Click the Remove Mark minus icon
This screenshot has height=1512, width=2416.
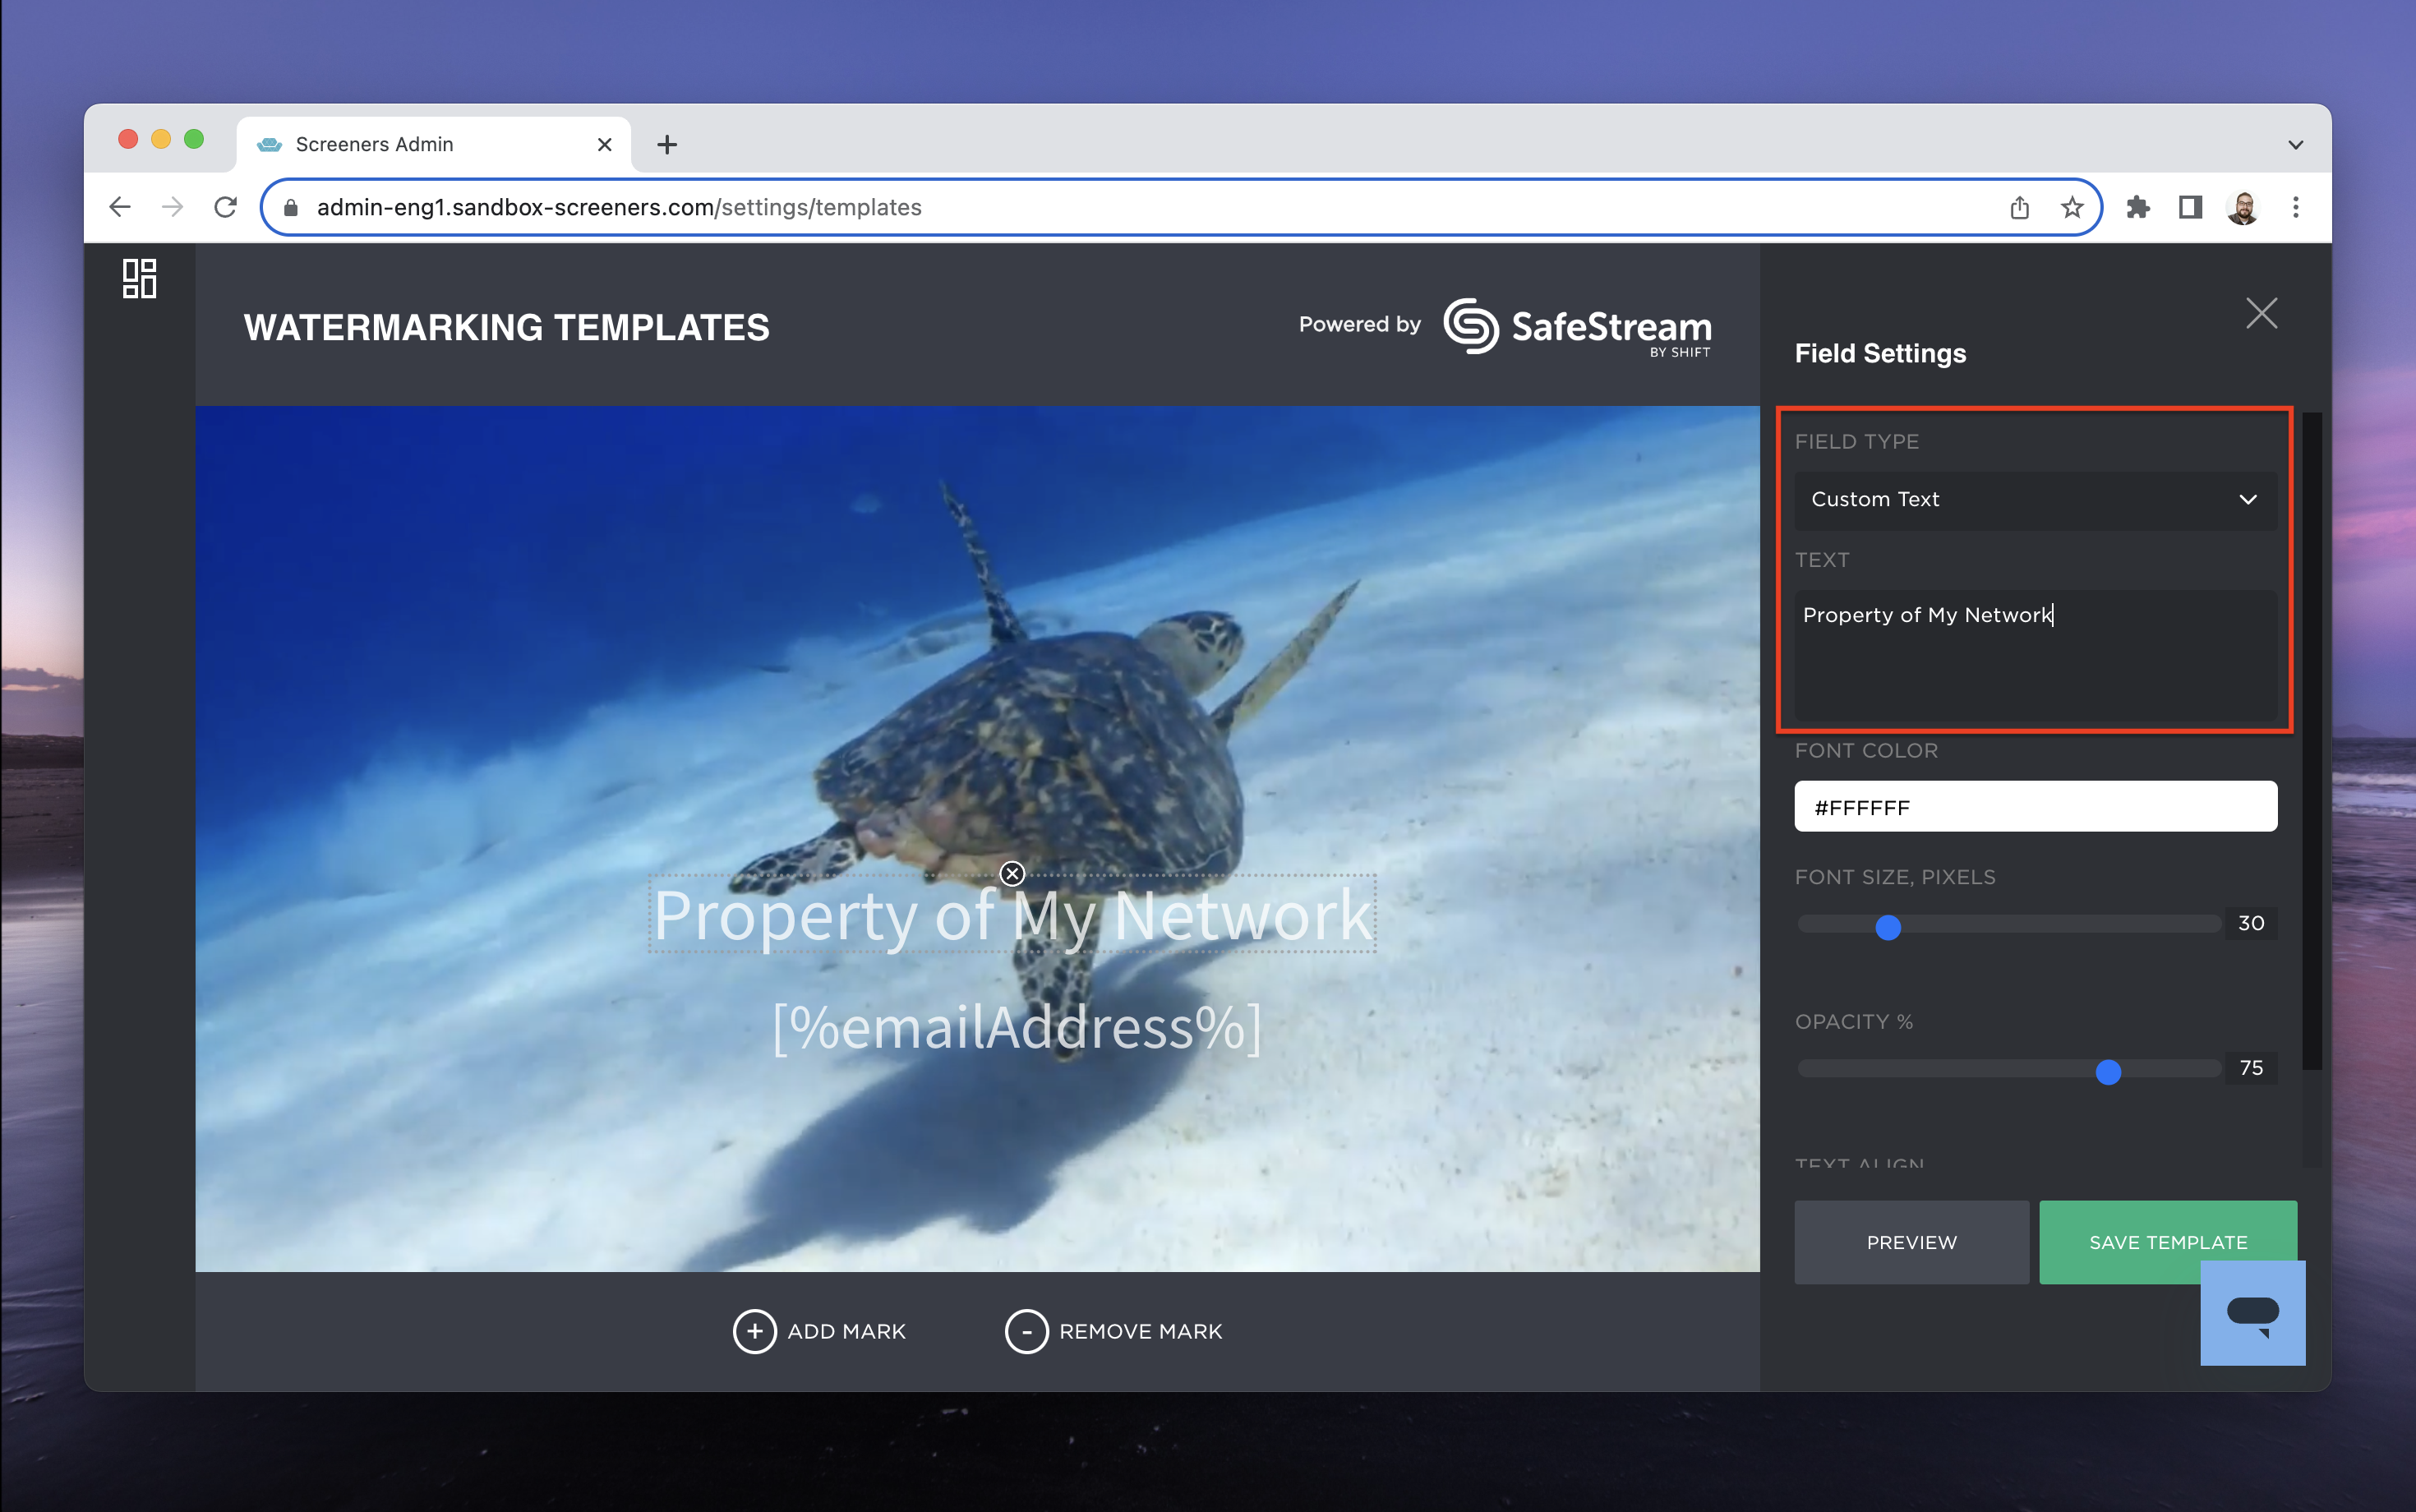tap(1026, 1331)
